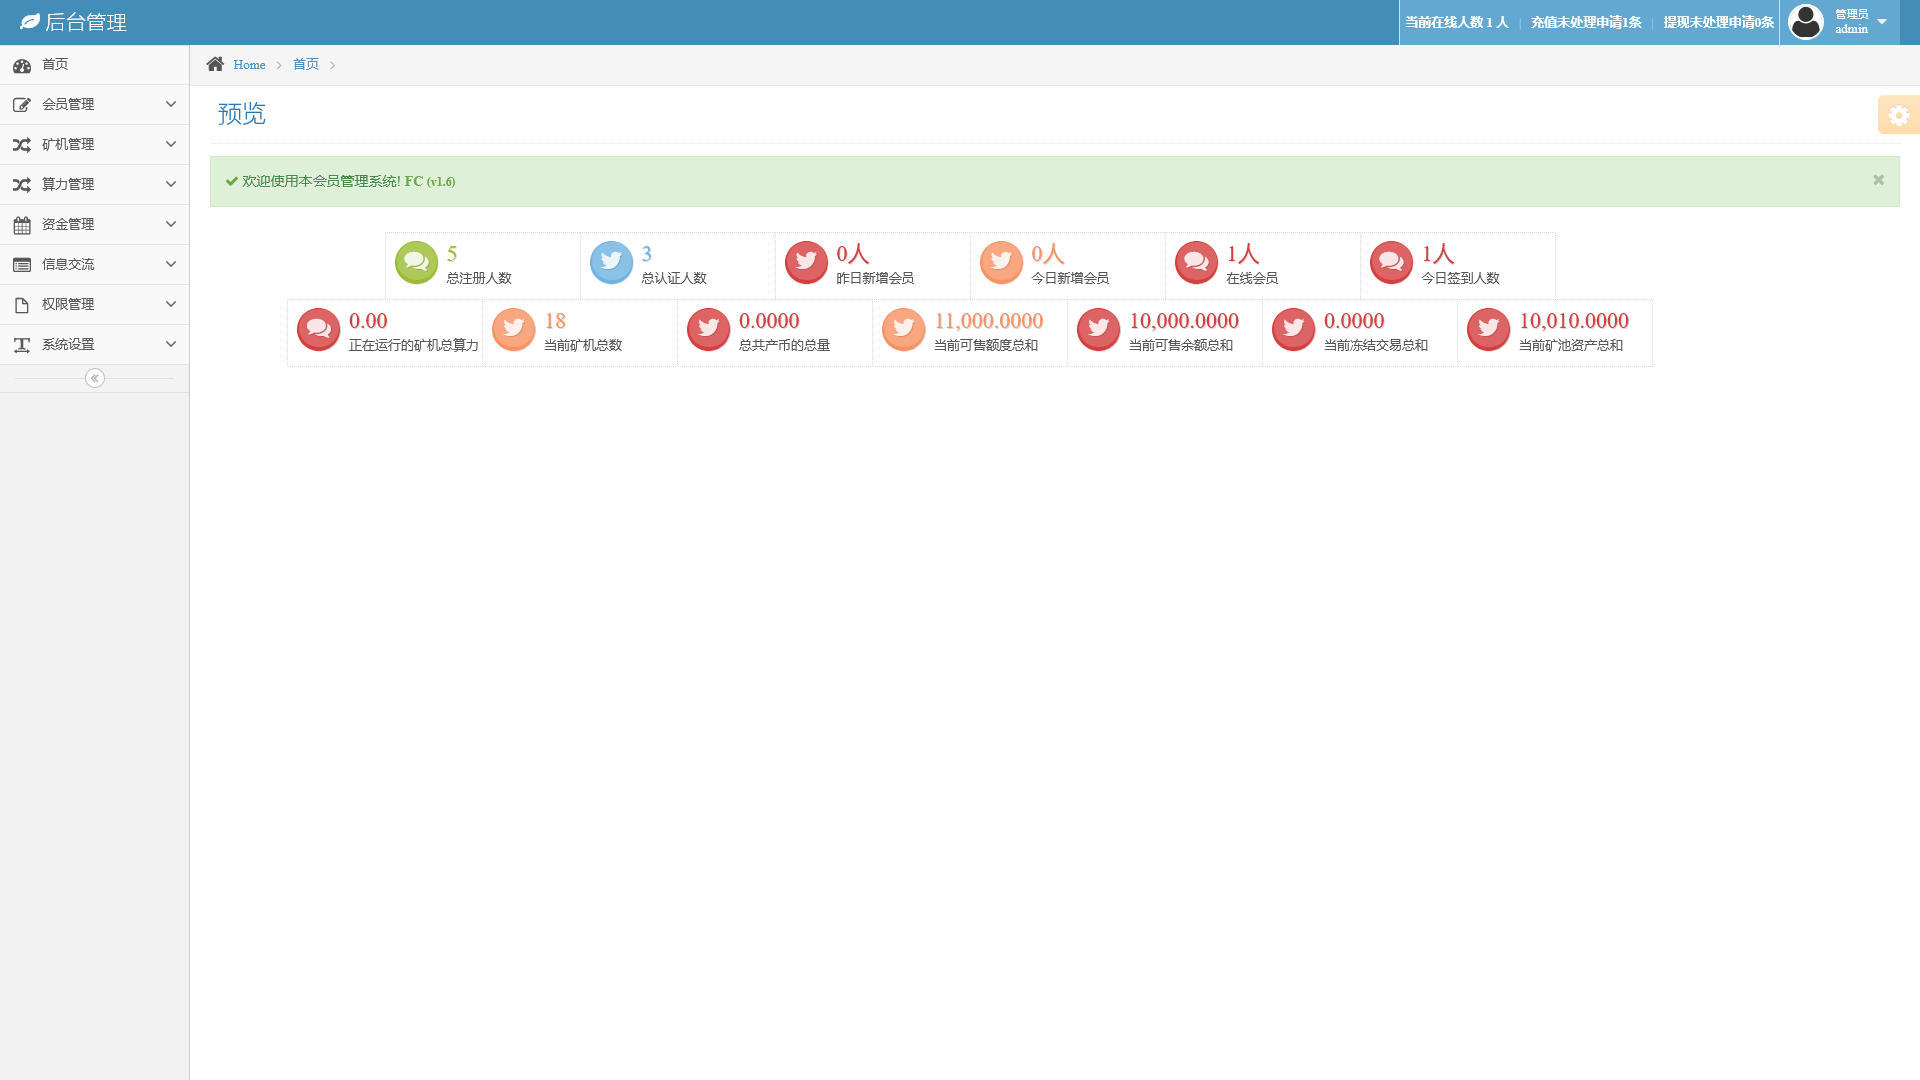Open the settings gear panel
The width and height of the screenshot is (1920, 1080).
point(1899,115)
